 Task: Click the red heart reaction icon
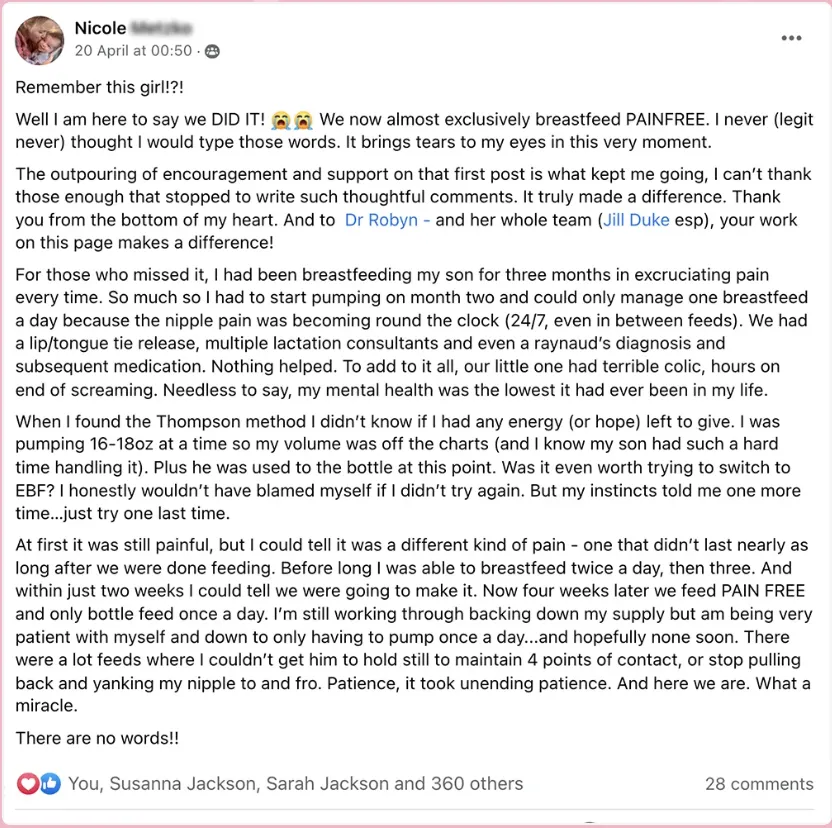tap(28, 783)
